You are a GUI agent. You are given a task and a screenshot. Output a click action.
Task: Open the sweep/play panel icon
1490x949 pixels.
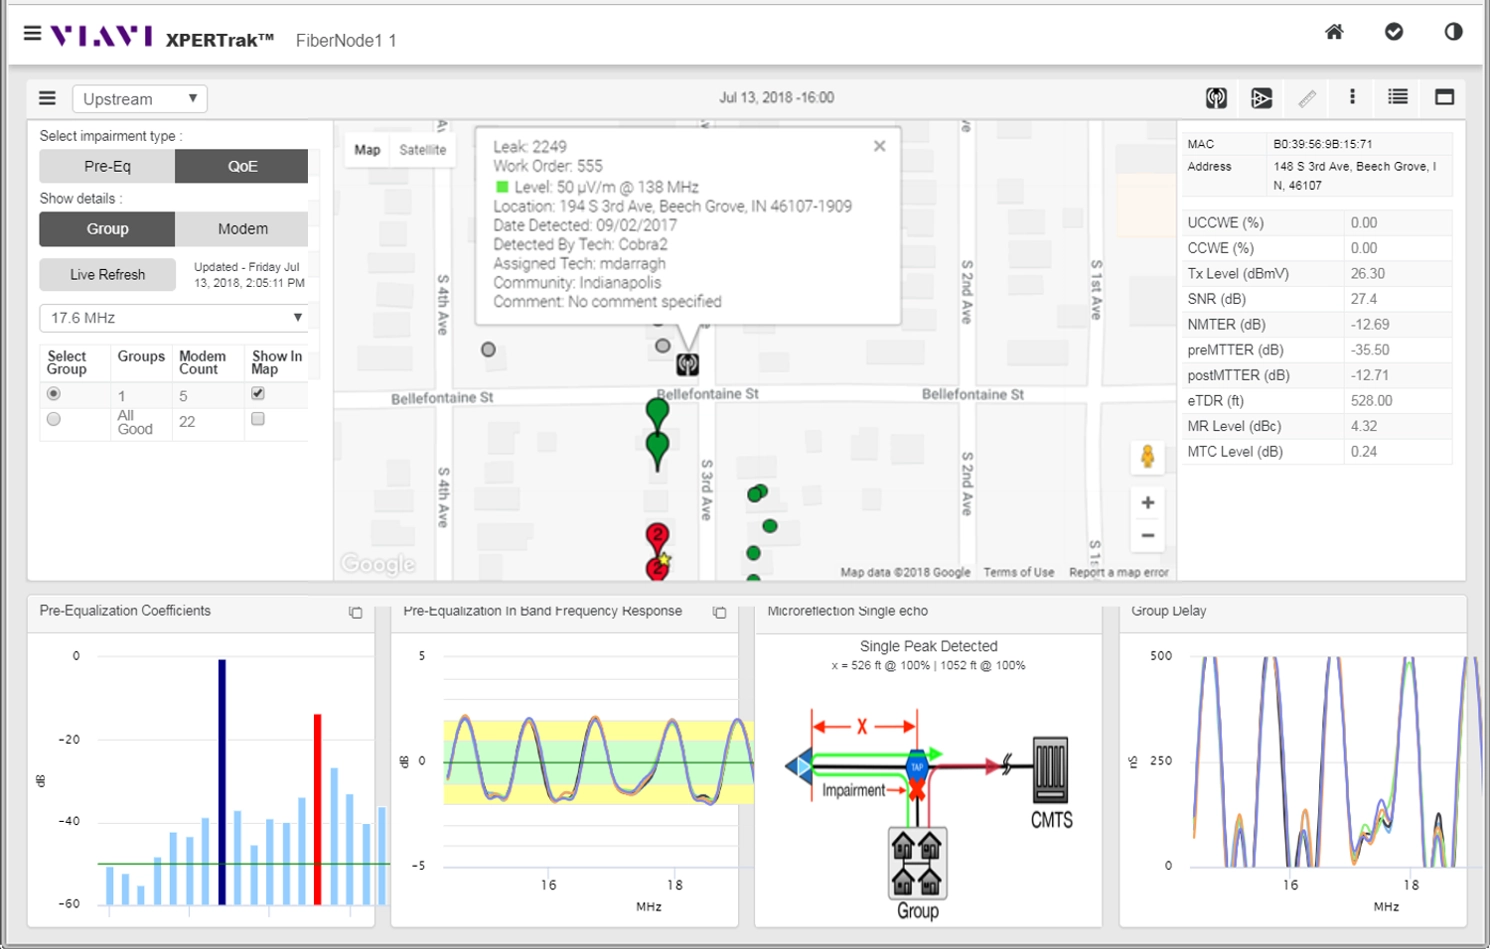tap(1262, 98)
